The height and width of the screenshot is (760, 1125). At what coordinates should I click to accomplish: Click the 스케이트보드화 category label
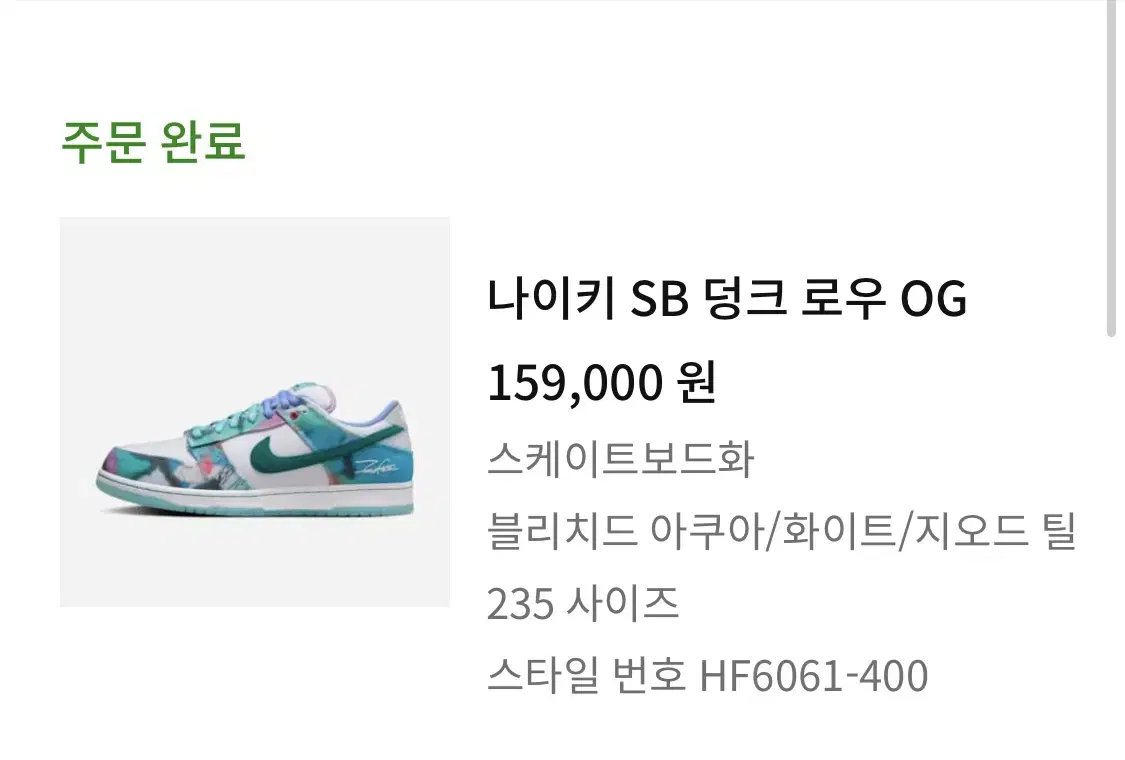pyautogui.click(x=621, y=458)
